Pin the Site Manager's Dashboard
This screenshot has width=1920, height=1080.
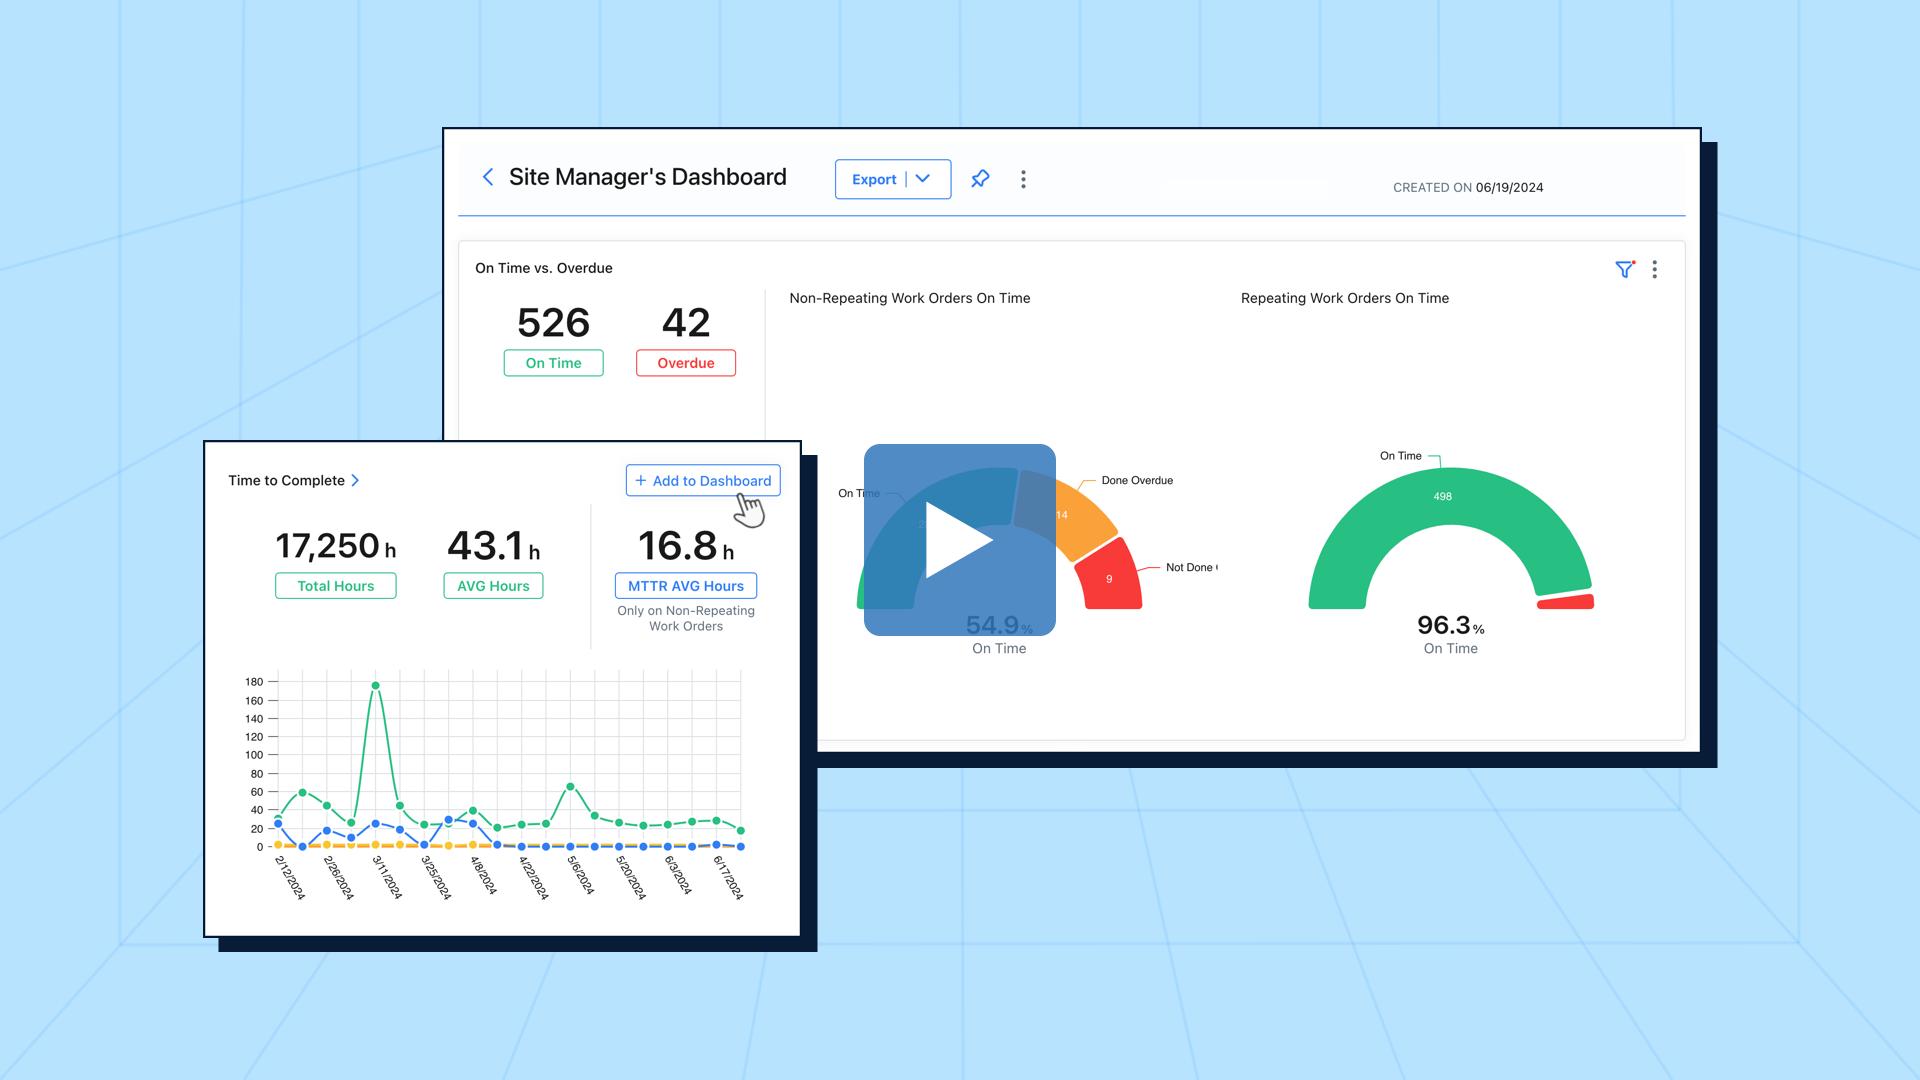[980, 178]
